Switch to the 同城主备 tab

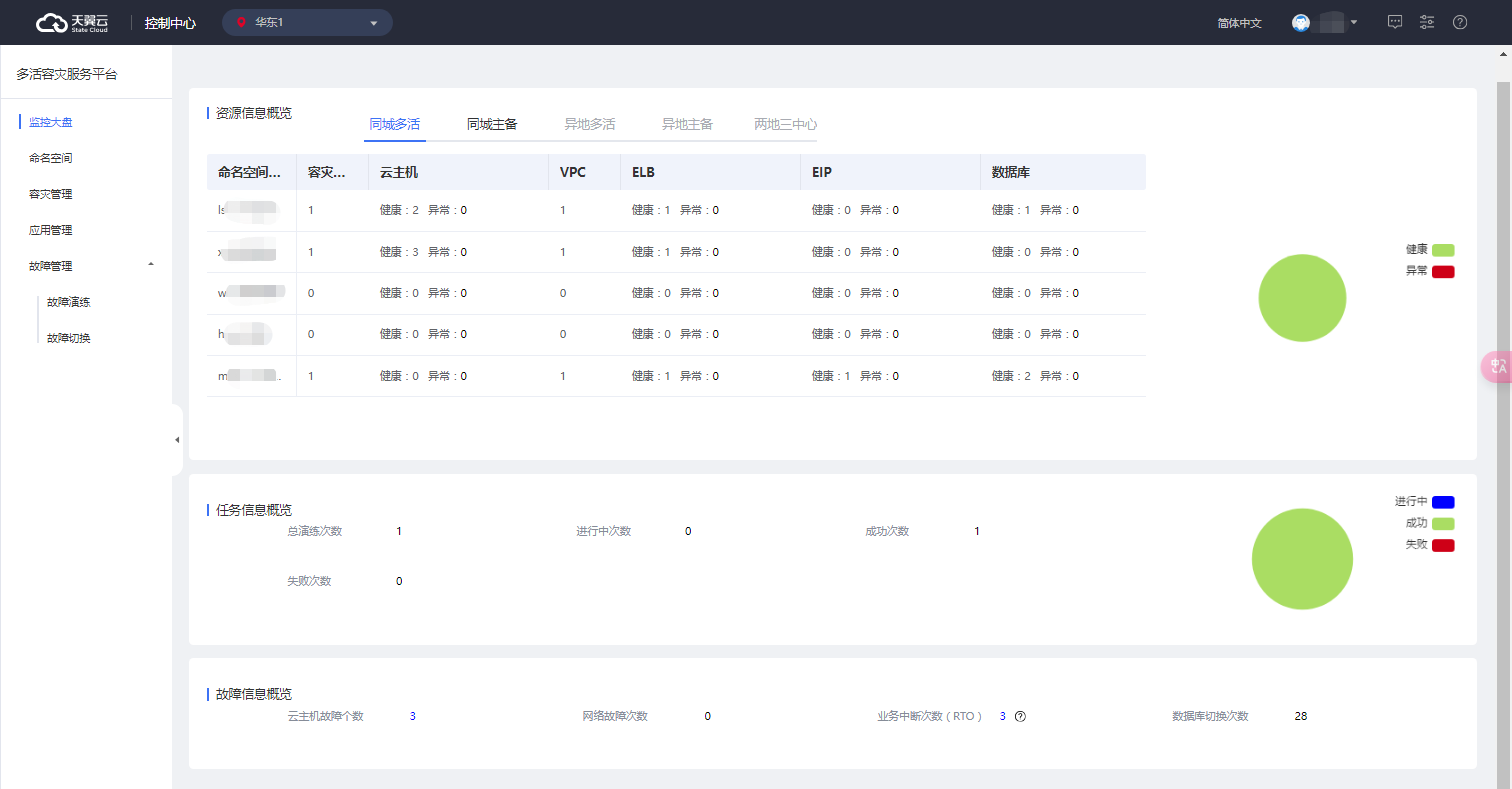click(x=492, y=125)
